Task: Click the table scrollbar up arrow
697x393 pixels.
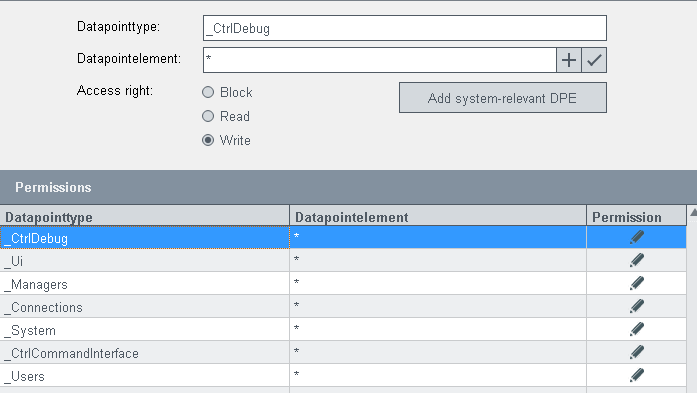Action: 693,212
